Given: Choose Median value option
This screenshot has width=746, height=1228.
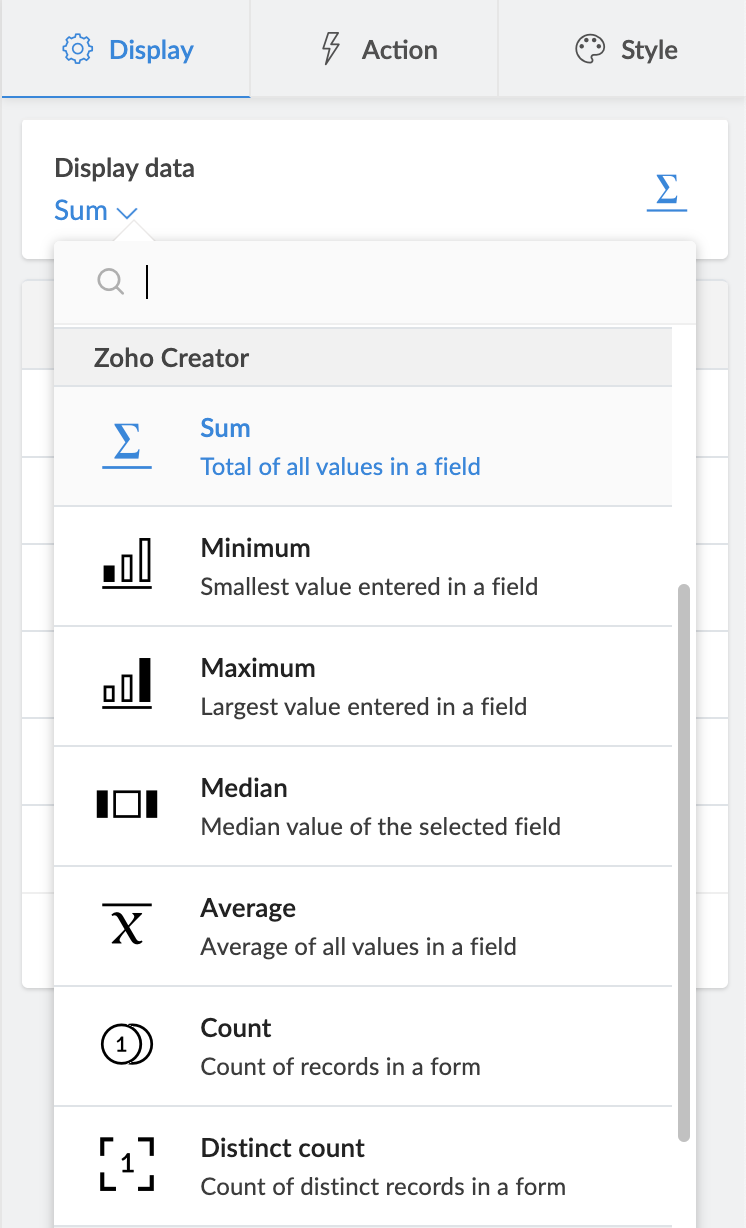Looking at the screenshot, I should pos(380,806).
